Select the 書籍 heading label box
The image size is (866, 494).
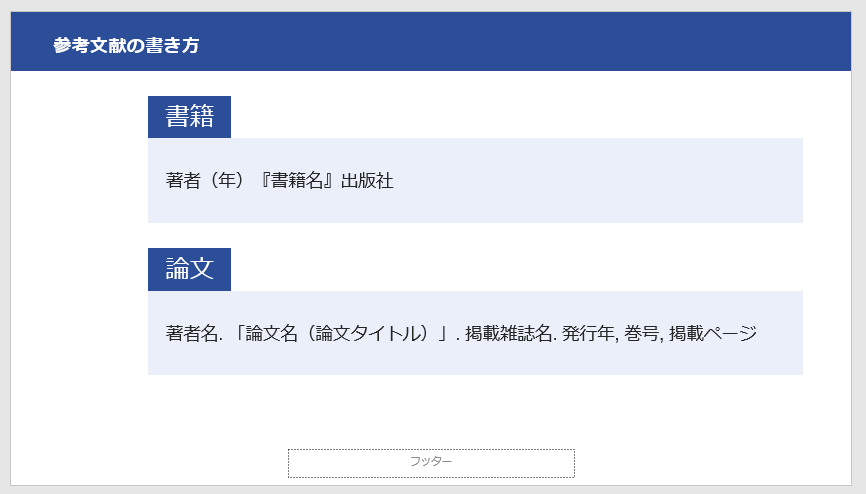click(x=189, y=117)
